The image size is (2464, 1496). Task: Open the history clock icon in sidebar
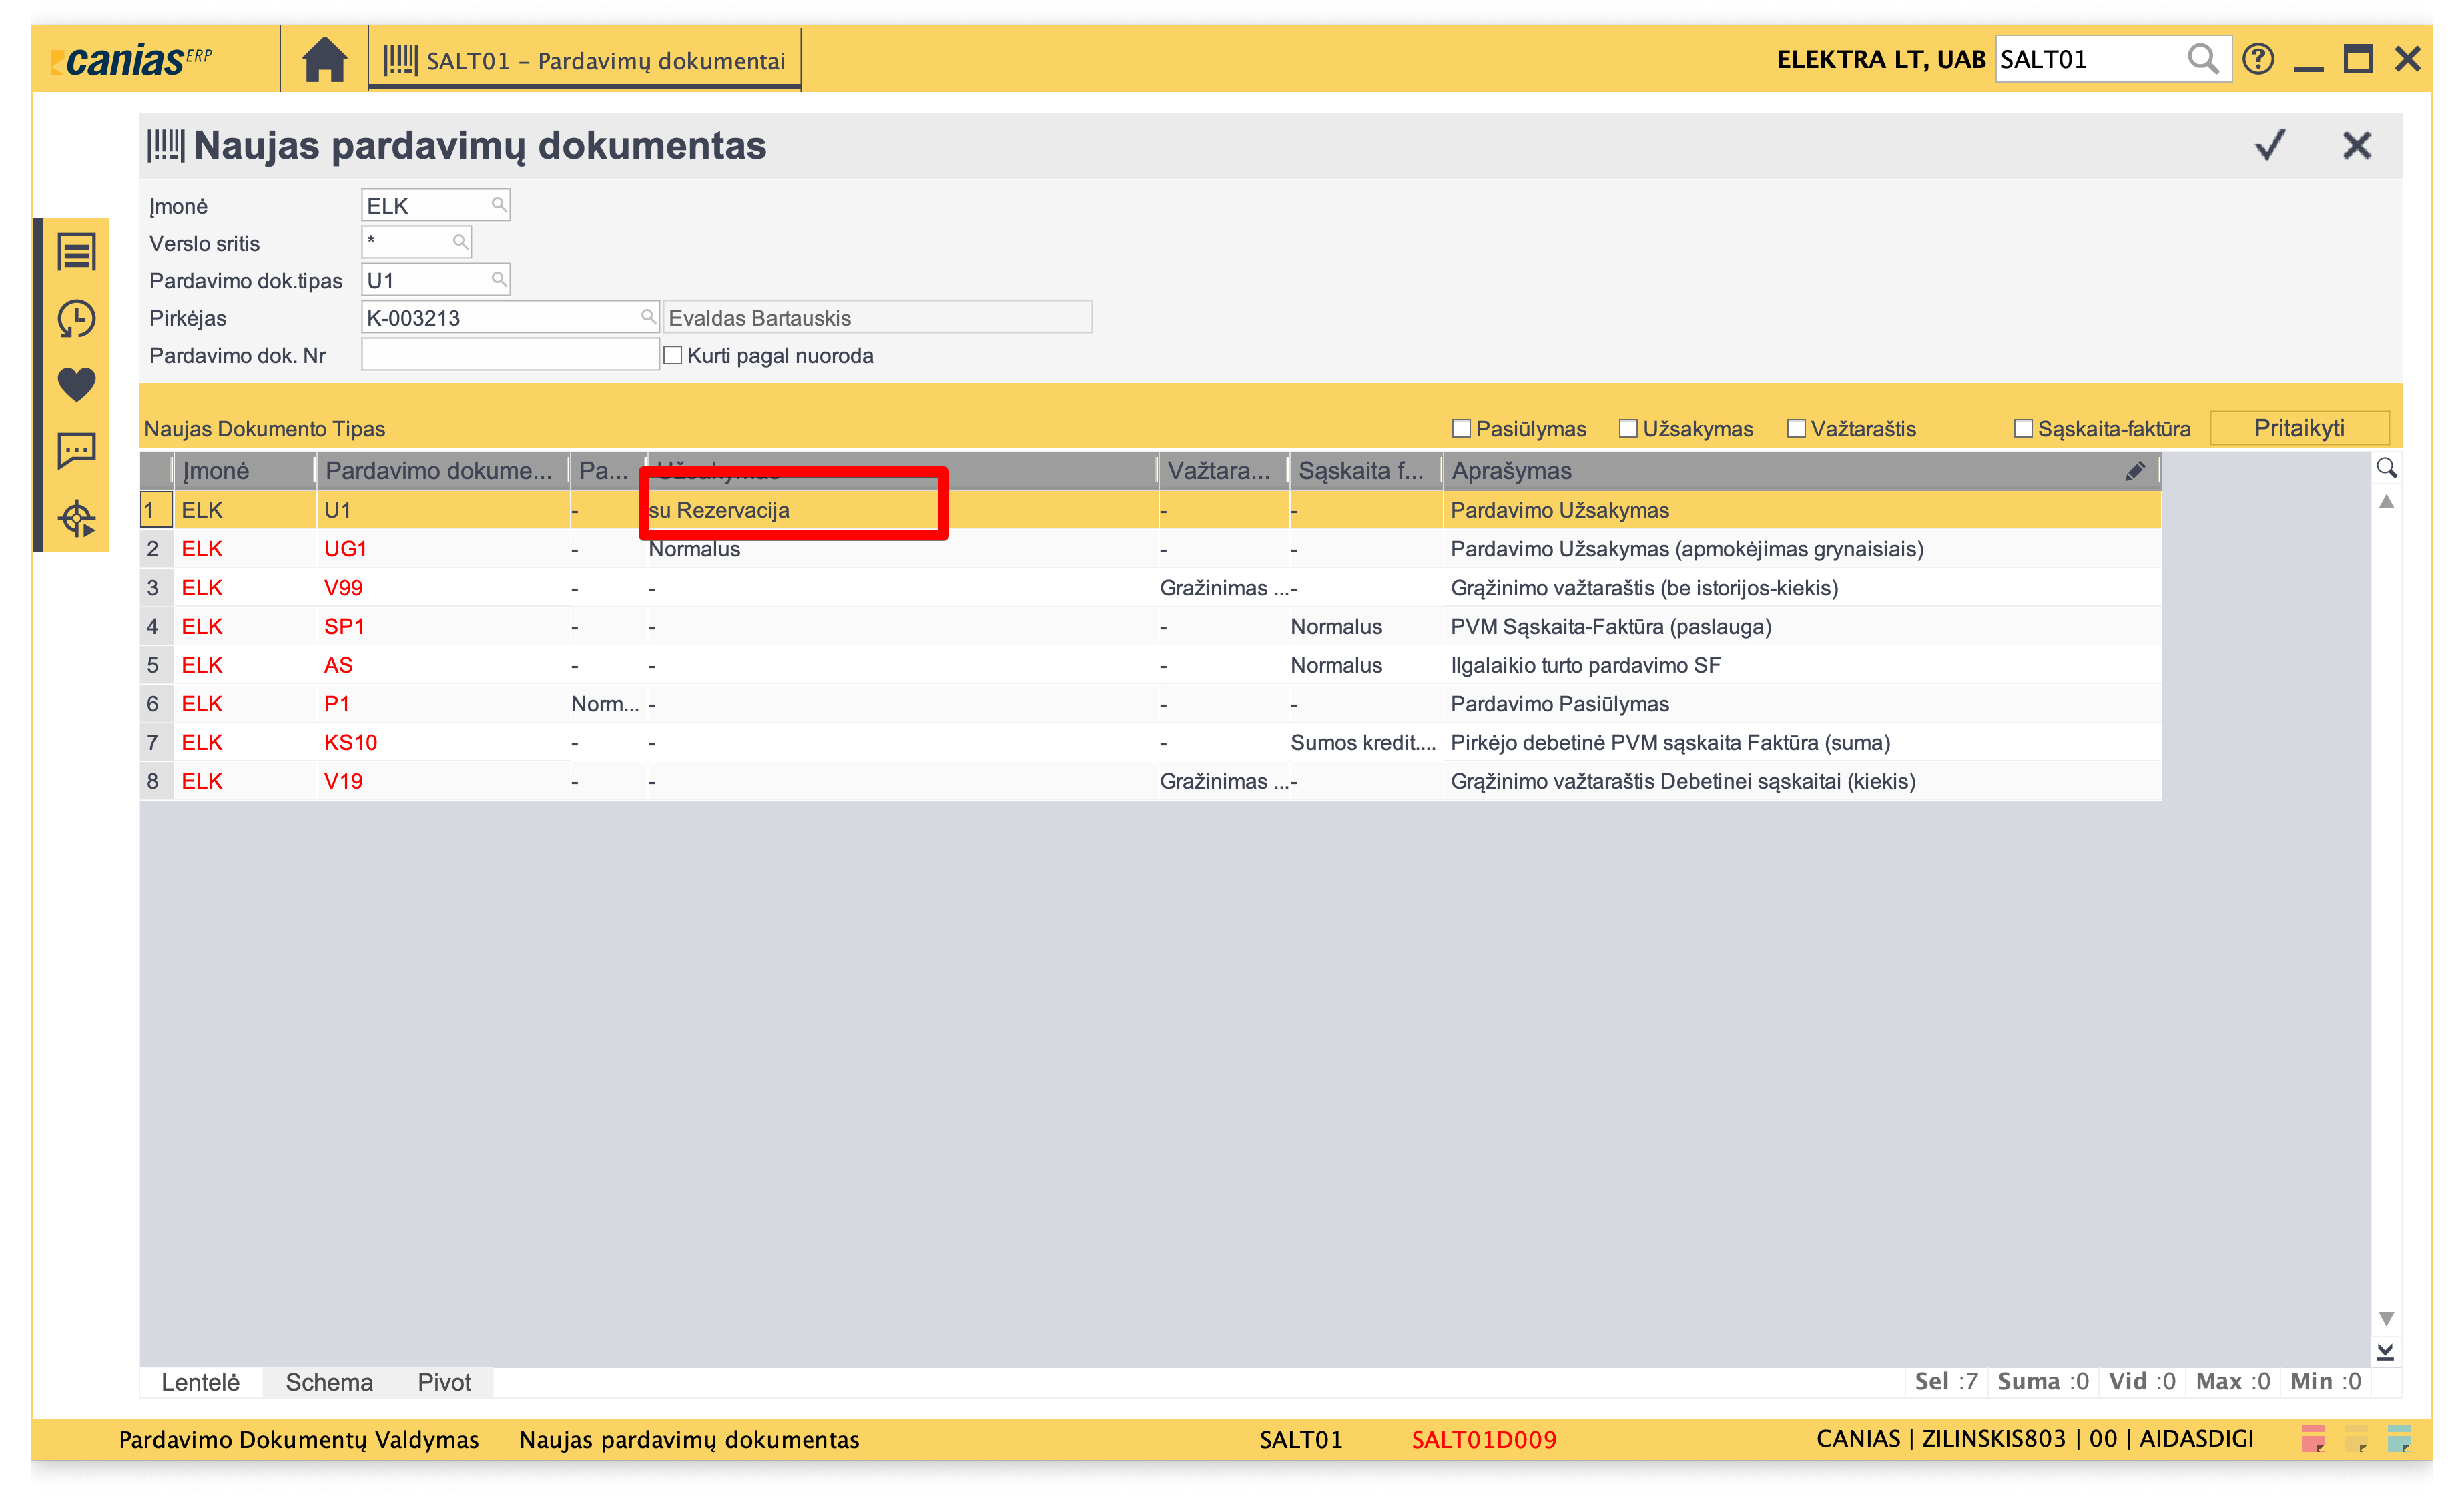(x=76, y=319)
